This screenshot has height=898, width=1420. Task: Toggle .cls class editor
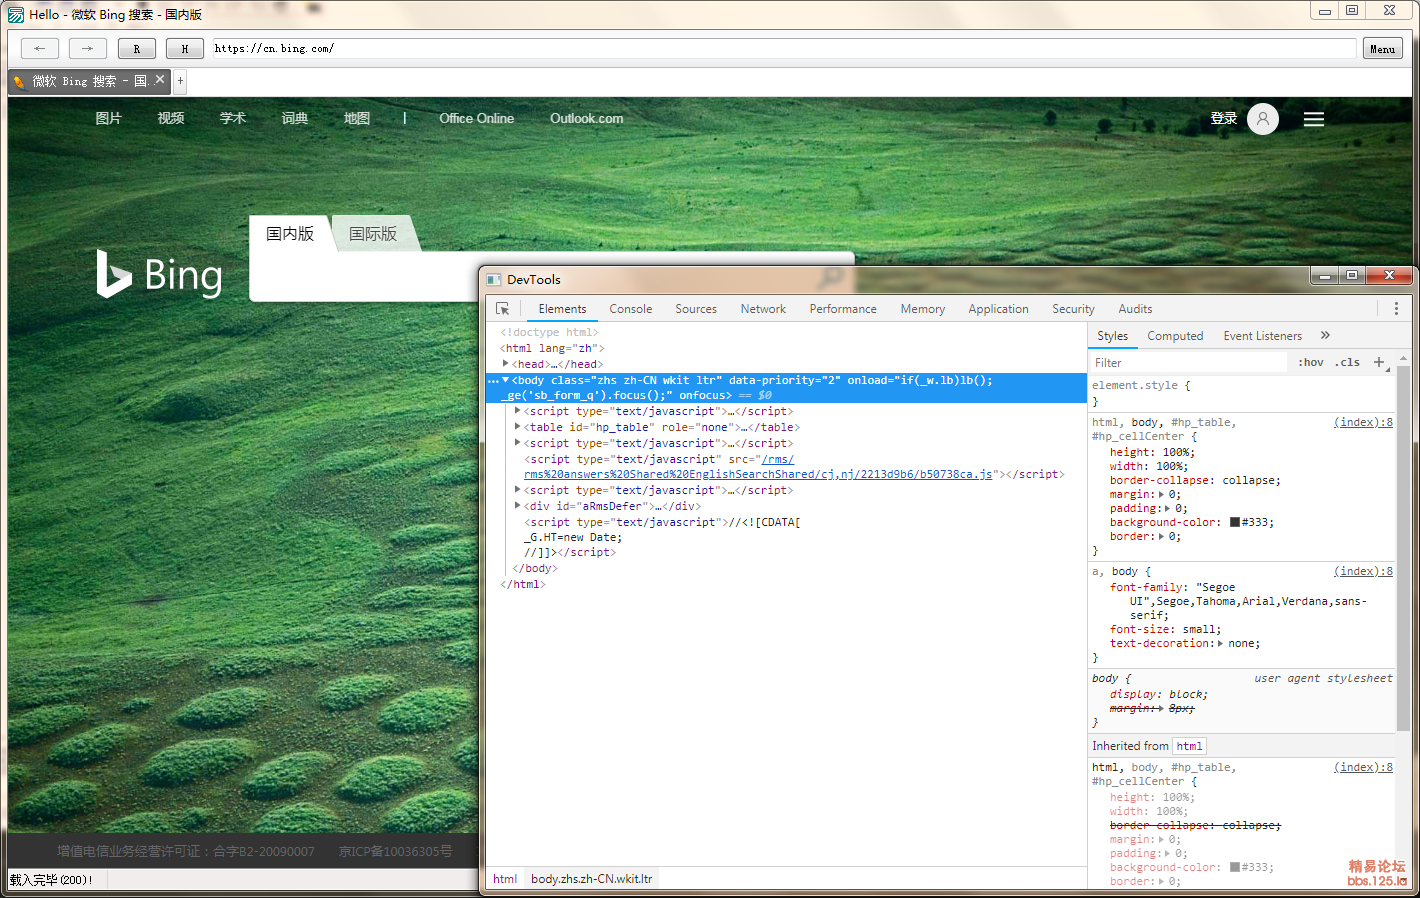pyautogui.click(x=1348, y=362)
